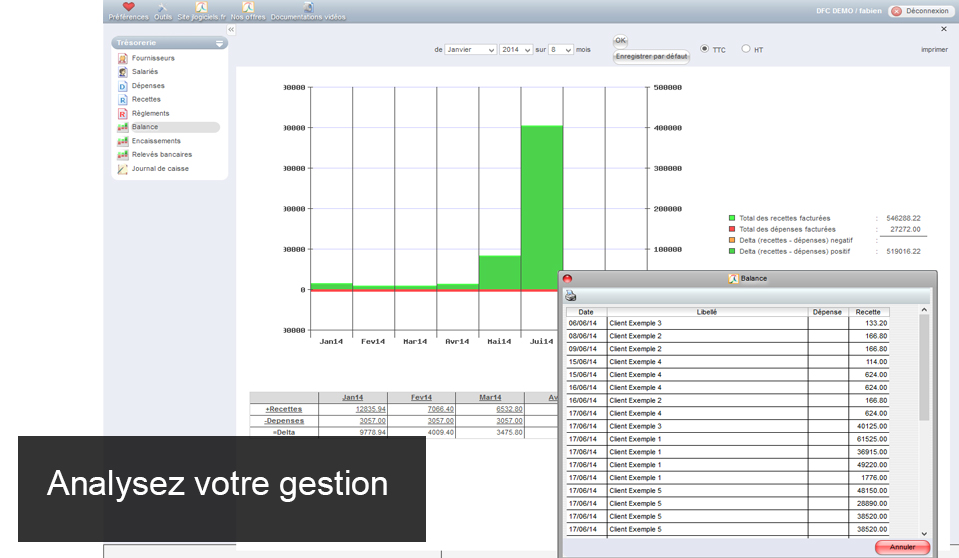Click Enregistrer par défaut button
Viewport: 959px width, 558px height.
point(651,56)
